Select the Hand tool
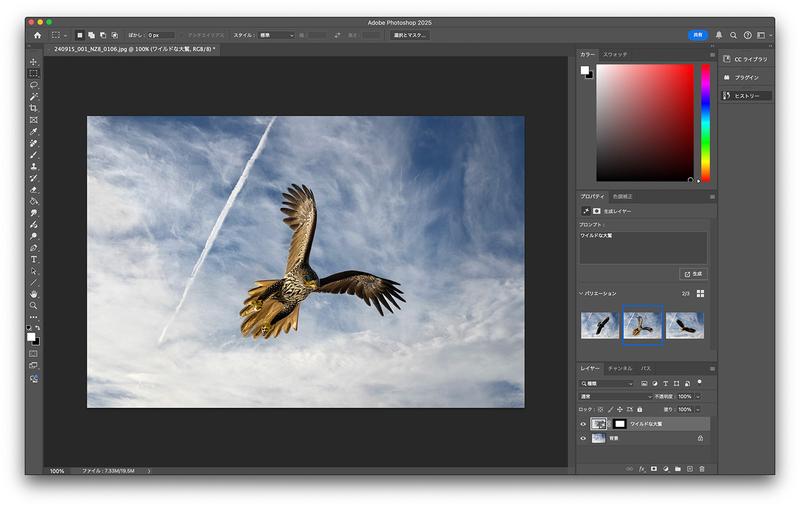The width and height of the screenshot is (800, 508). (33, 294)
